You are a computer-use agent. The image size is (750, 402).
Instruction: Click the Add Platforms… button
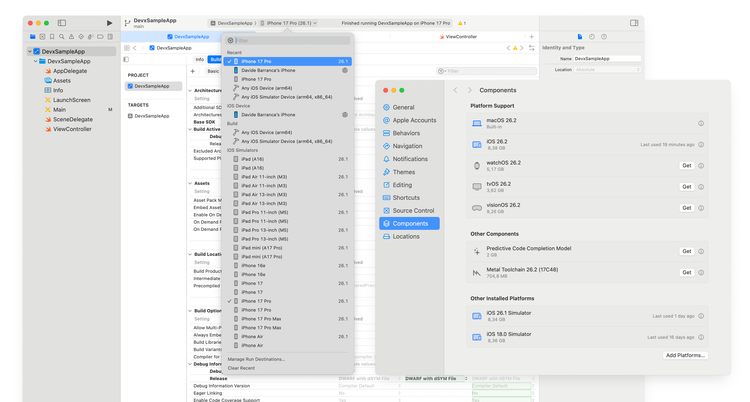pyautogui.click(x=685, y=355)
